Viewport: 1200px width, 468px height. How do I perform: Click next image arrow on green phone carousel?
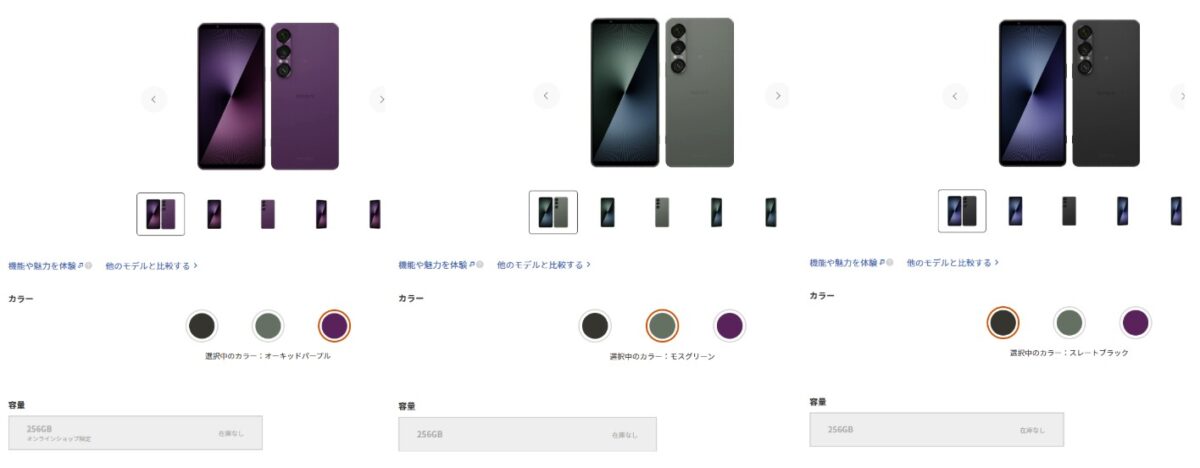pyautogui.click(x=777, y=96)
